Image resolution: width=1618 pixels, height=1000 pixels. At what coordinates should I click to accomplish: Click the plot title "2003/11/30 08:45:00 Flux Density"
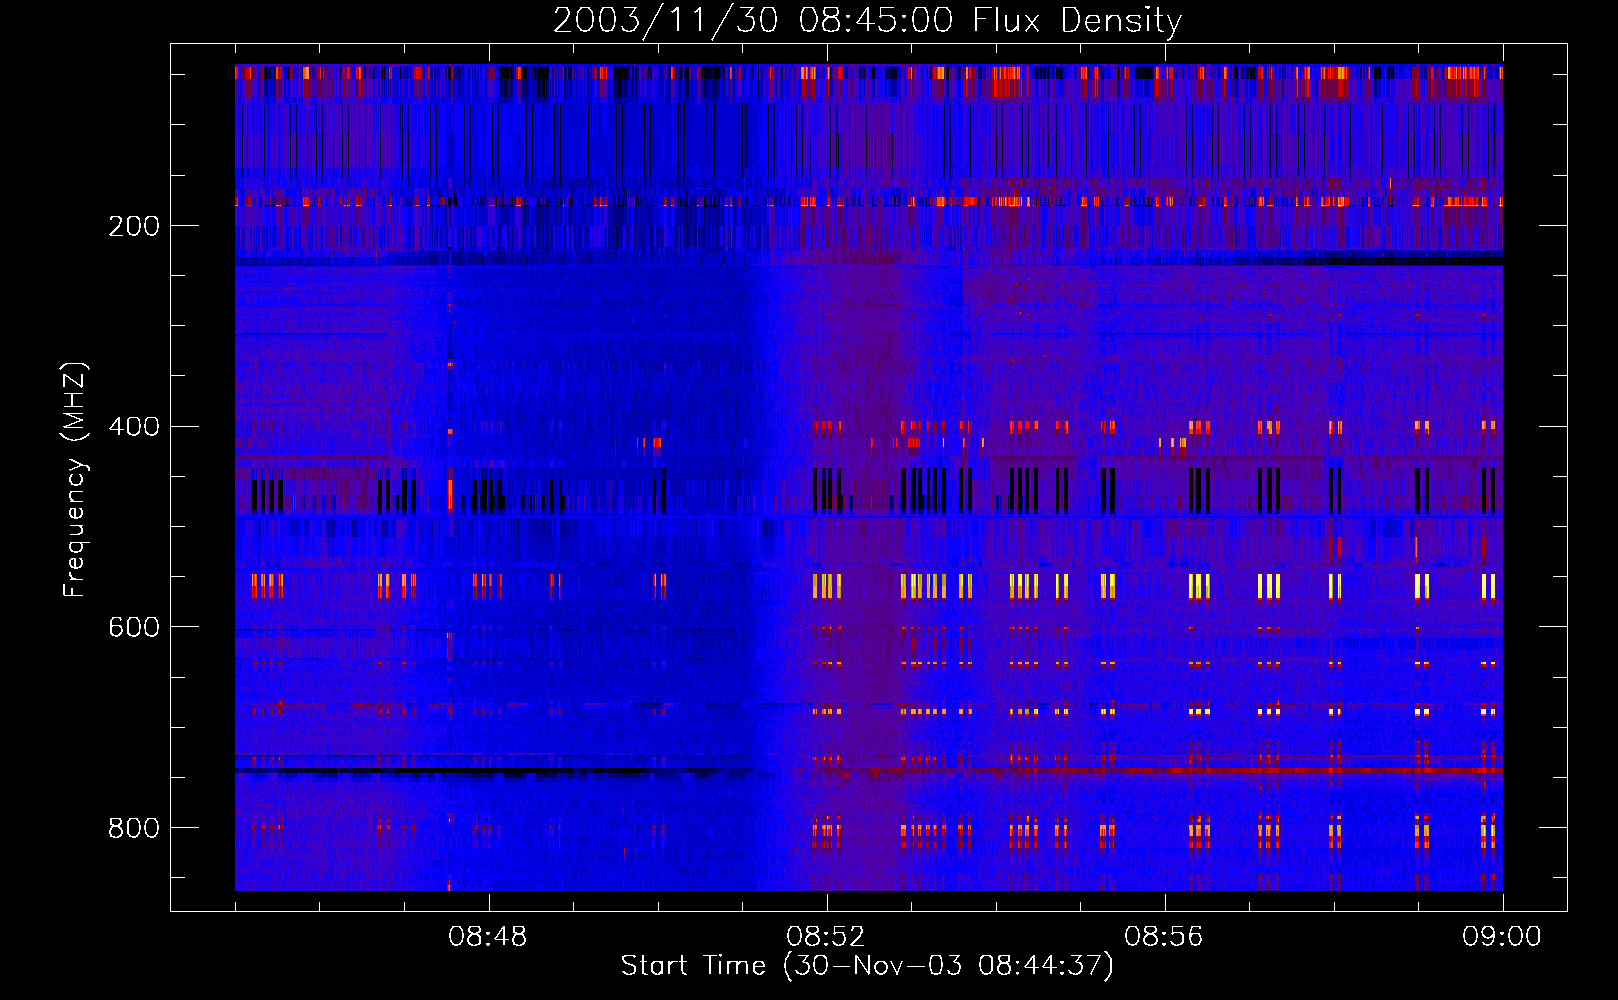click(x=867, y=20)
